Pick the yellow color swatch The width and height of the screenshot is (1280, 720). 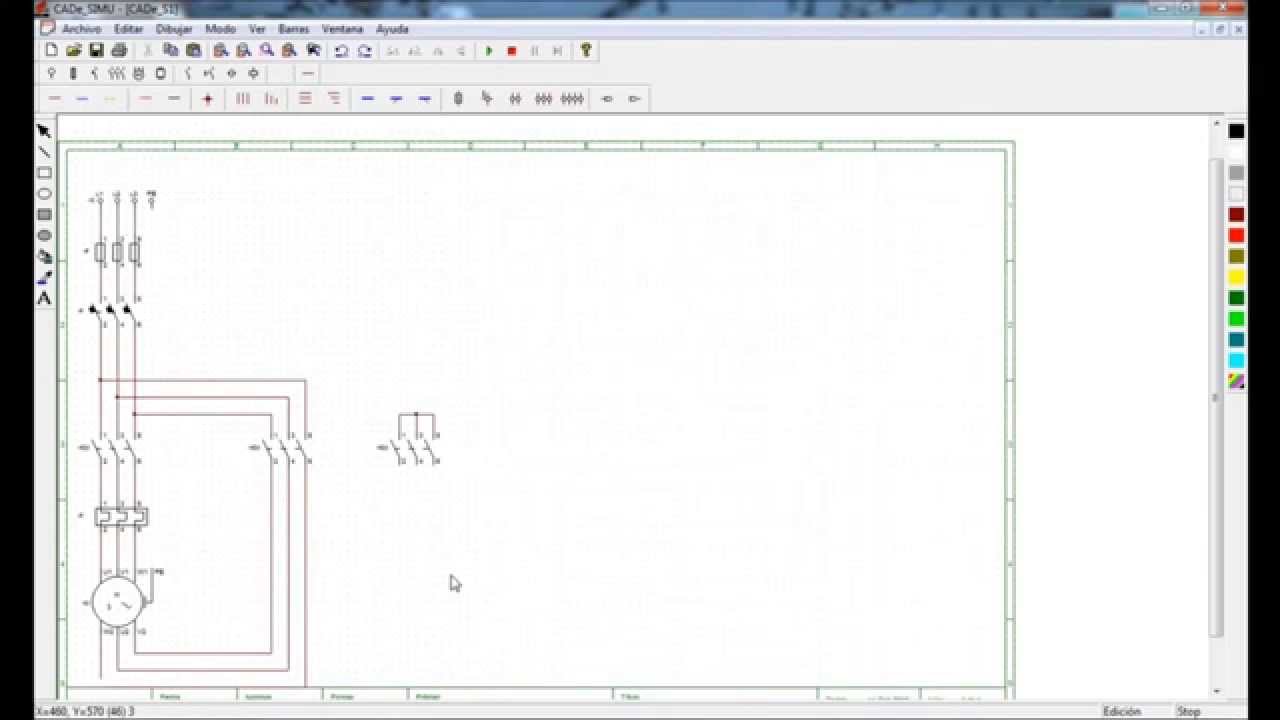pos(1237,278)
